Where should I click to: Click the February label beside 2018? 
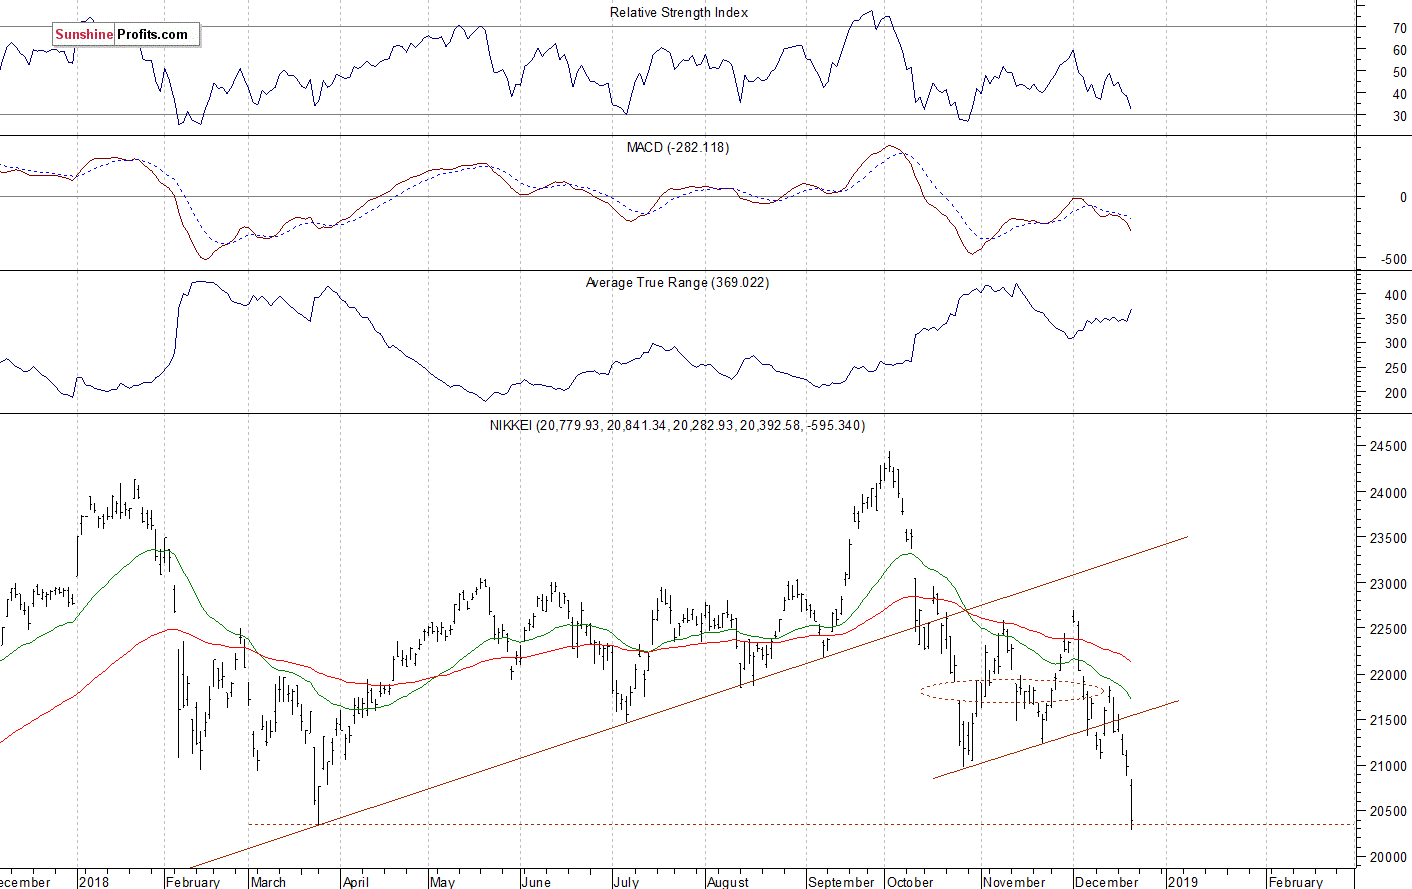[x=193, y=882]
